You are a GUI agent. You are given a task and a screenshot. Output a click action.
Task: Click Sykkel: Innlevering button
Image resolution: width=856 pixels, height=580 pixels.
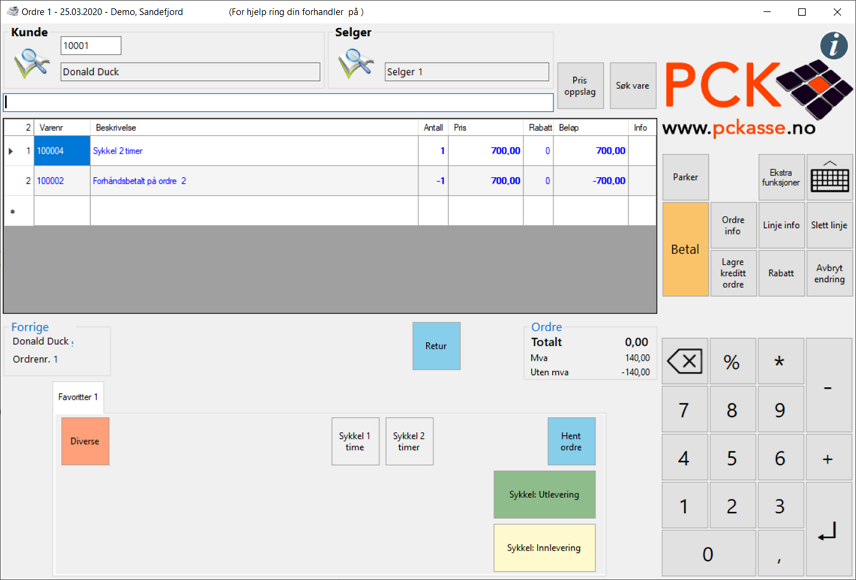(x=544, y=548)
